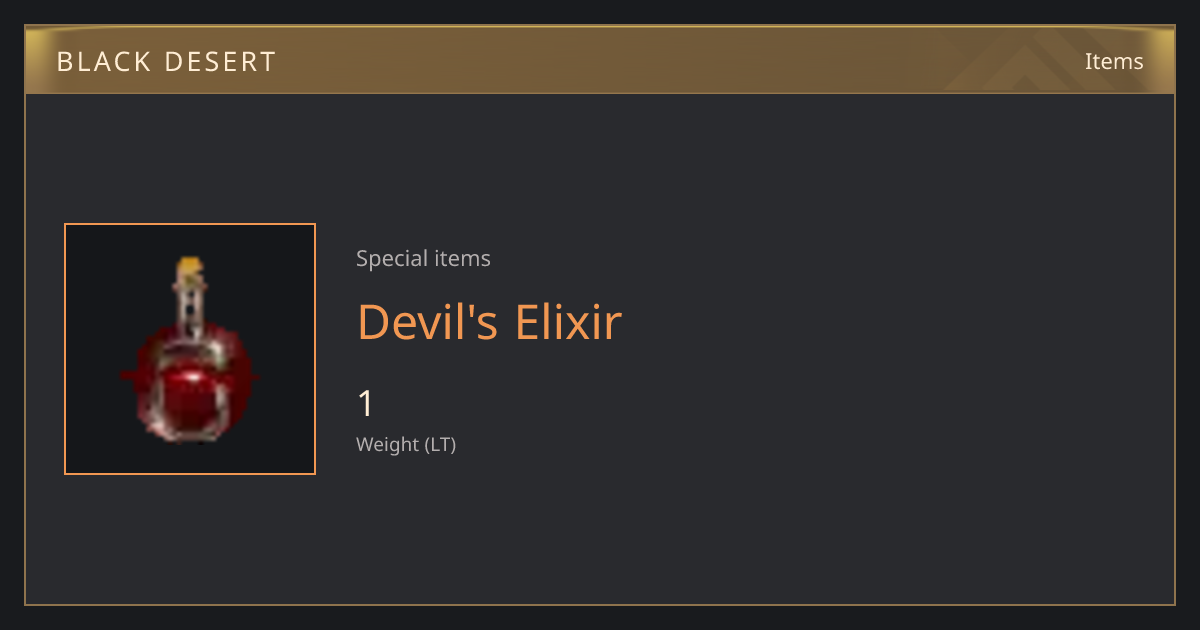The image size is (1200, 630).
Task: Select the "Special items" category label
Action: tap(423, 259)
